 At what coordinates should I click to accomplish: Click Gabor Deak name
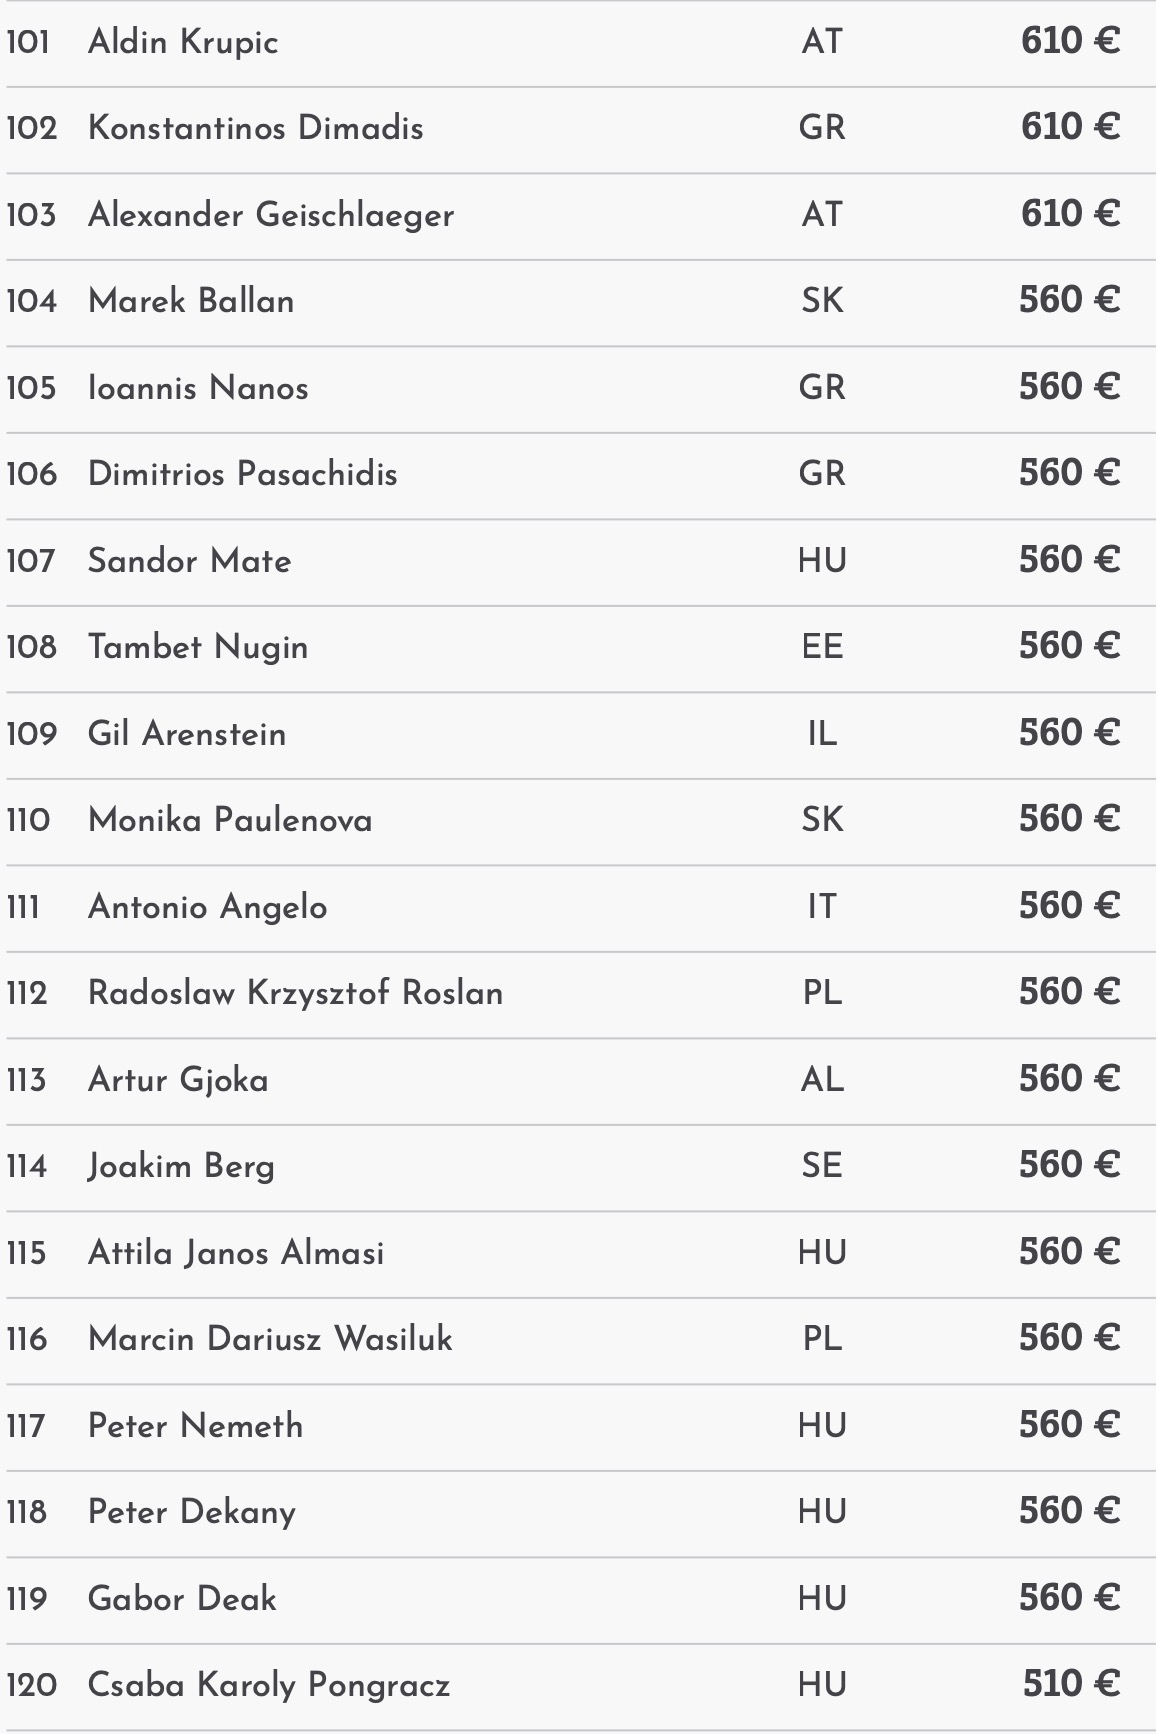182,1599
